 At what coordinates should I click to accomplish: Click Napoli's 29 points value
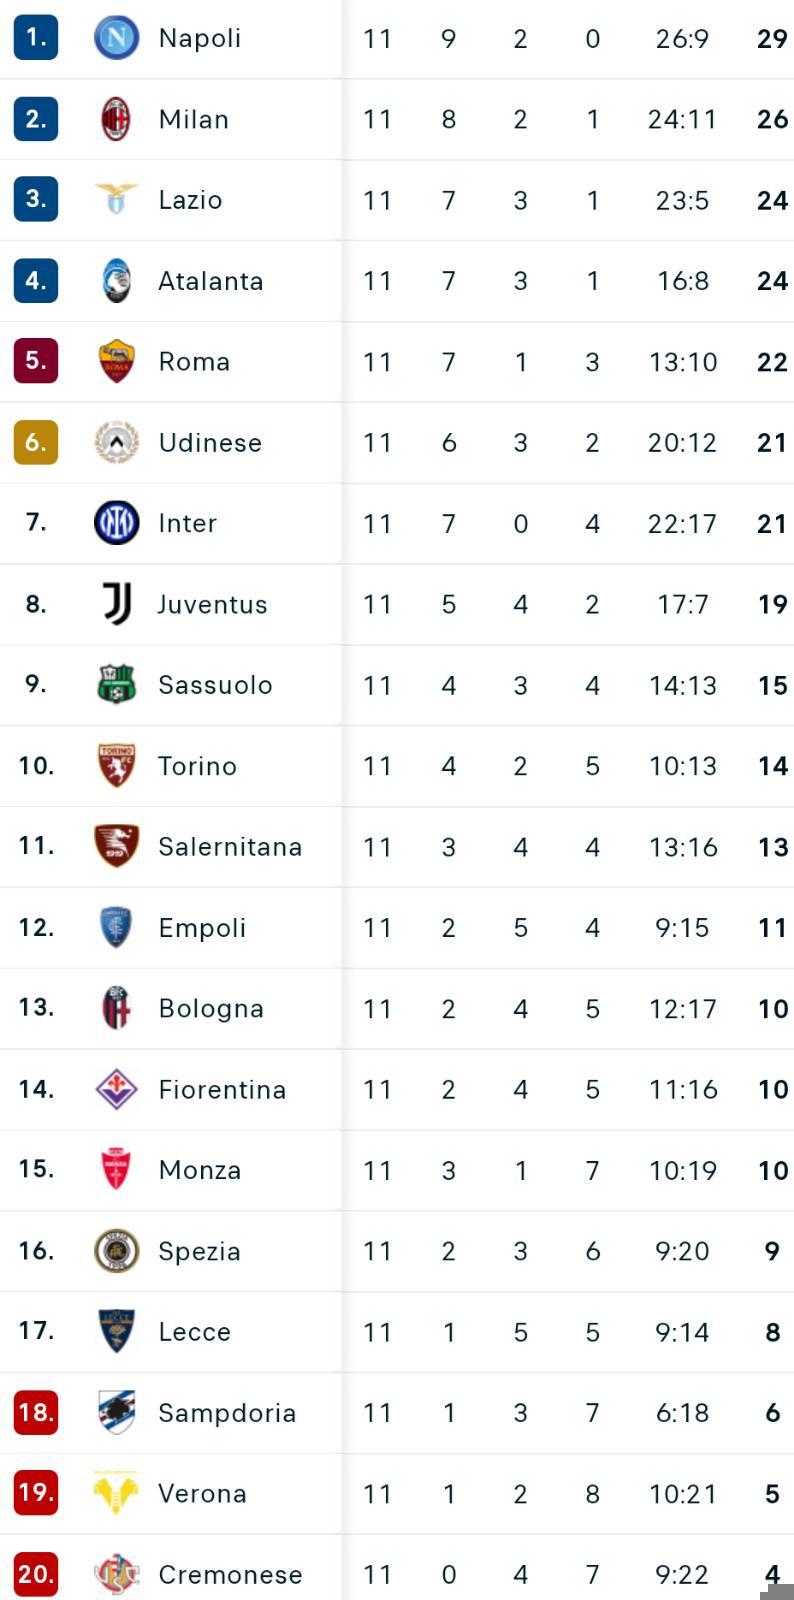tap(772, 39)
